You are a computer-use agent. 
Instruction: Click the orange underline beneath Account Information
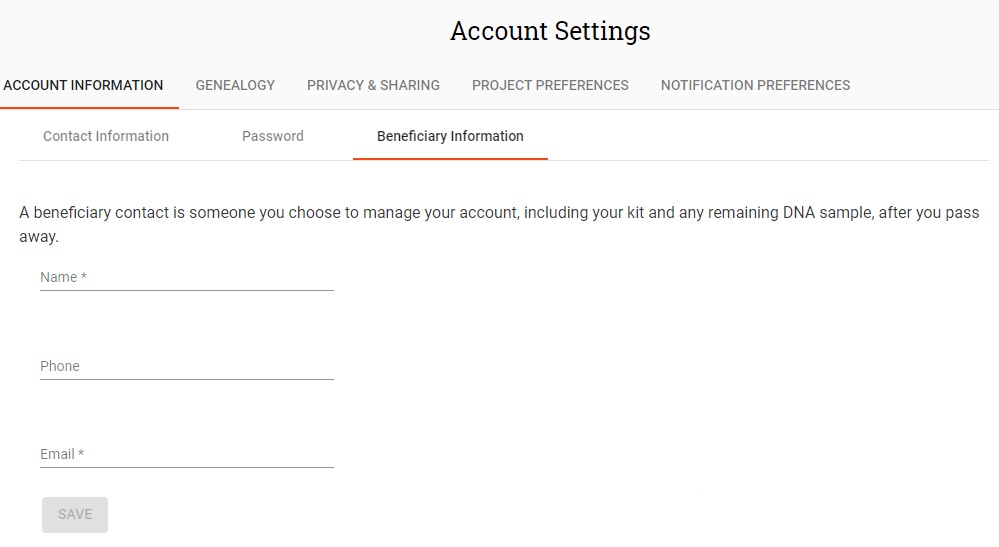coord(89,108)
